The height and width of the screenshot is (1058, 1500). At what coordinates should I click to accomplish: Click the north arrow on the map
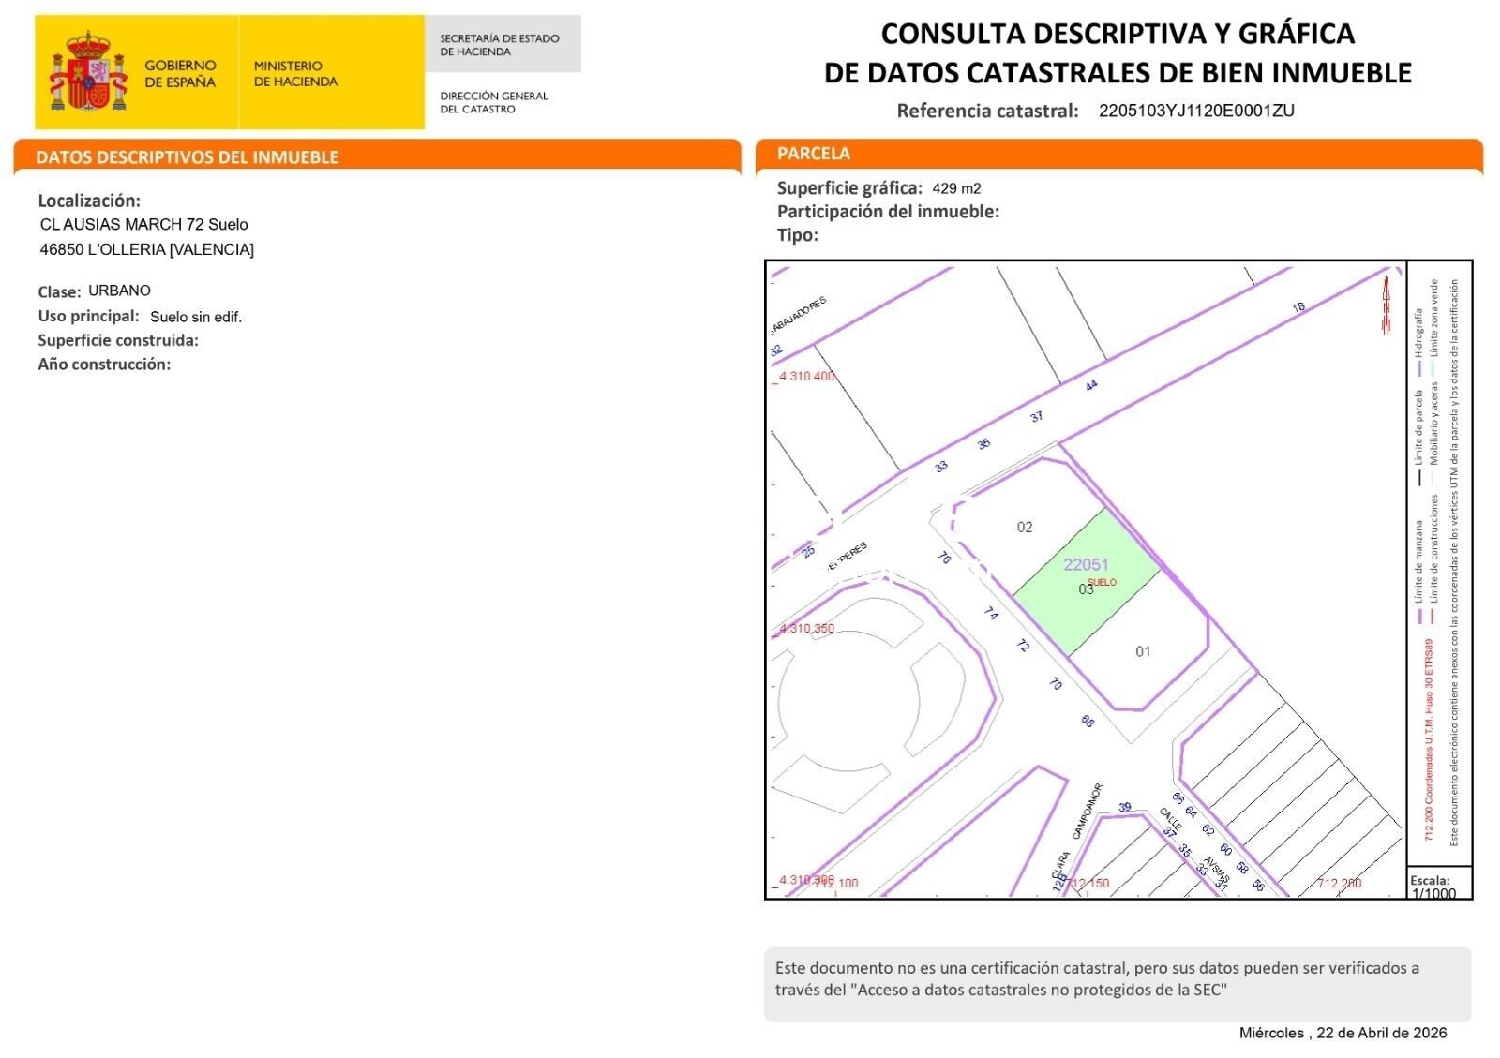[1386, 305]
